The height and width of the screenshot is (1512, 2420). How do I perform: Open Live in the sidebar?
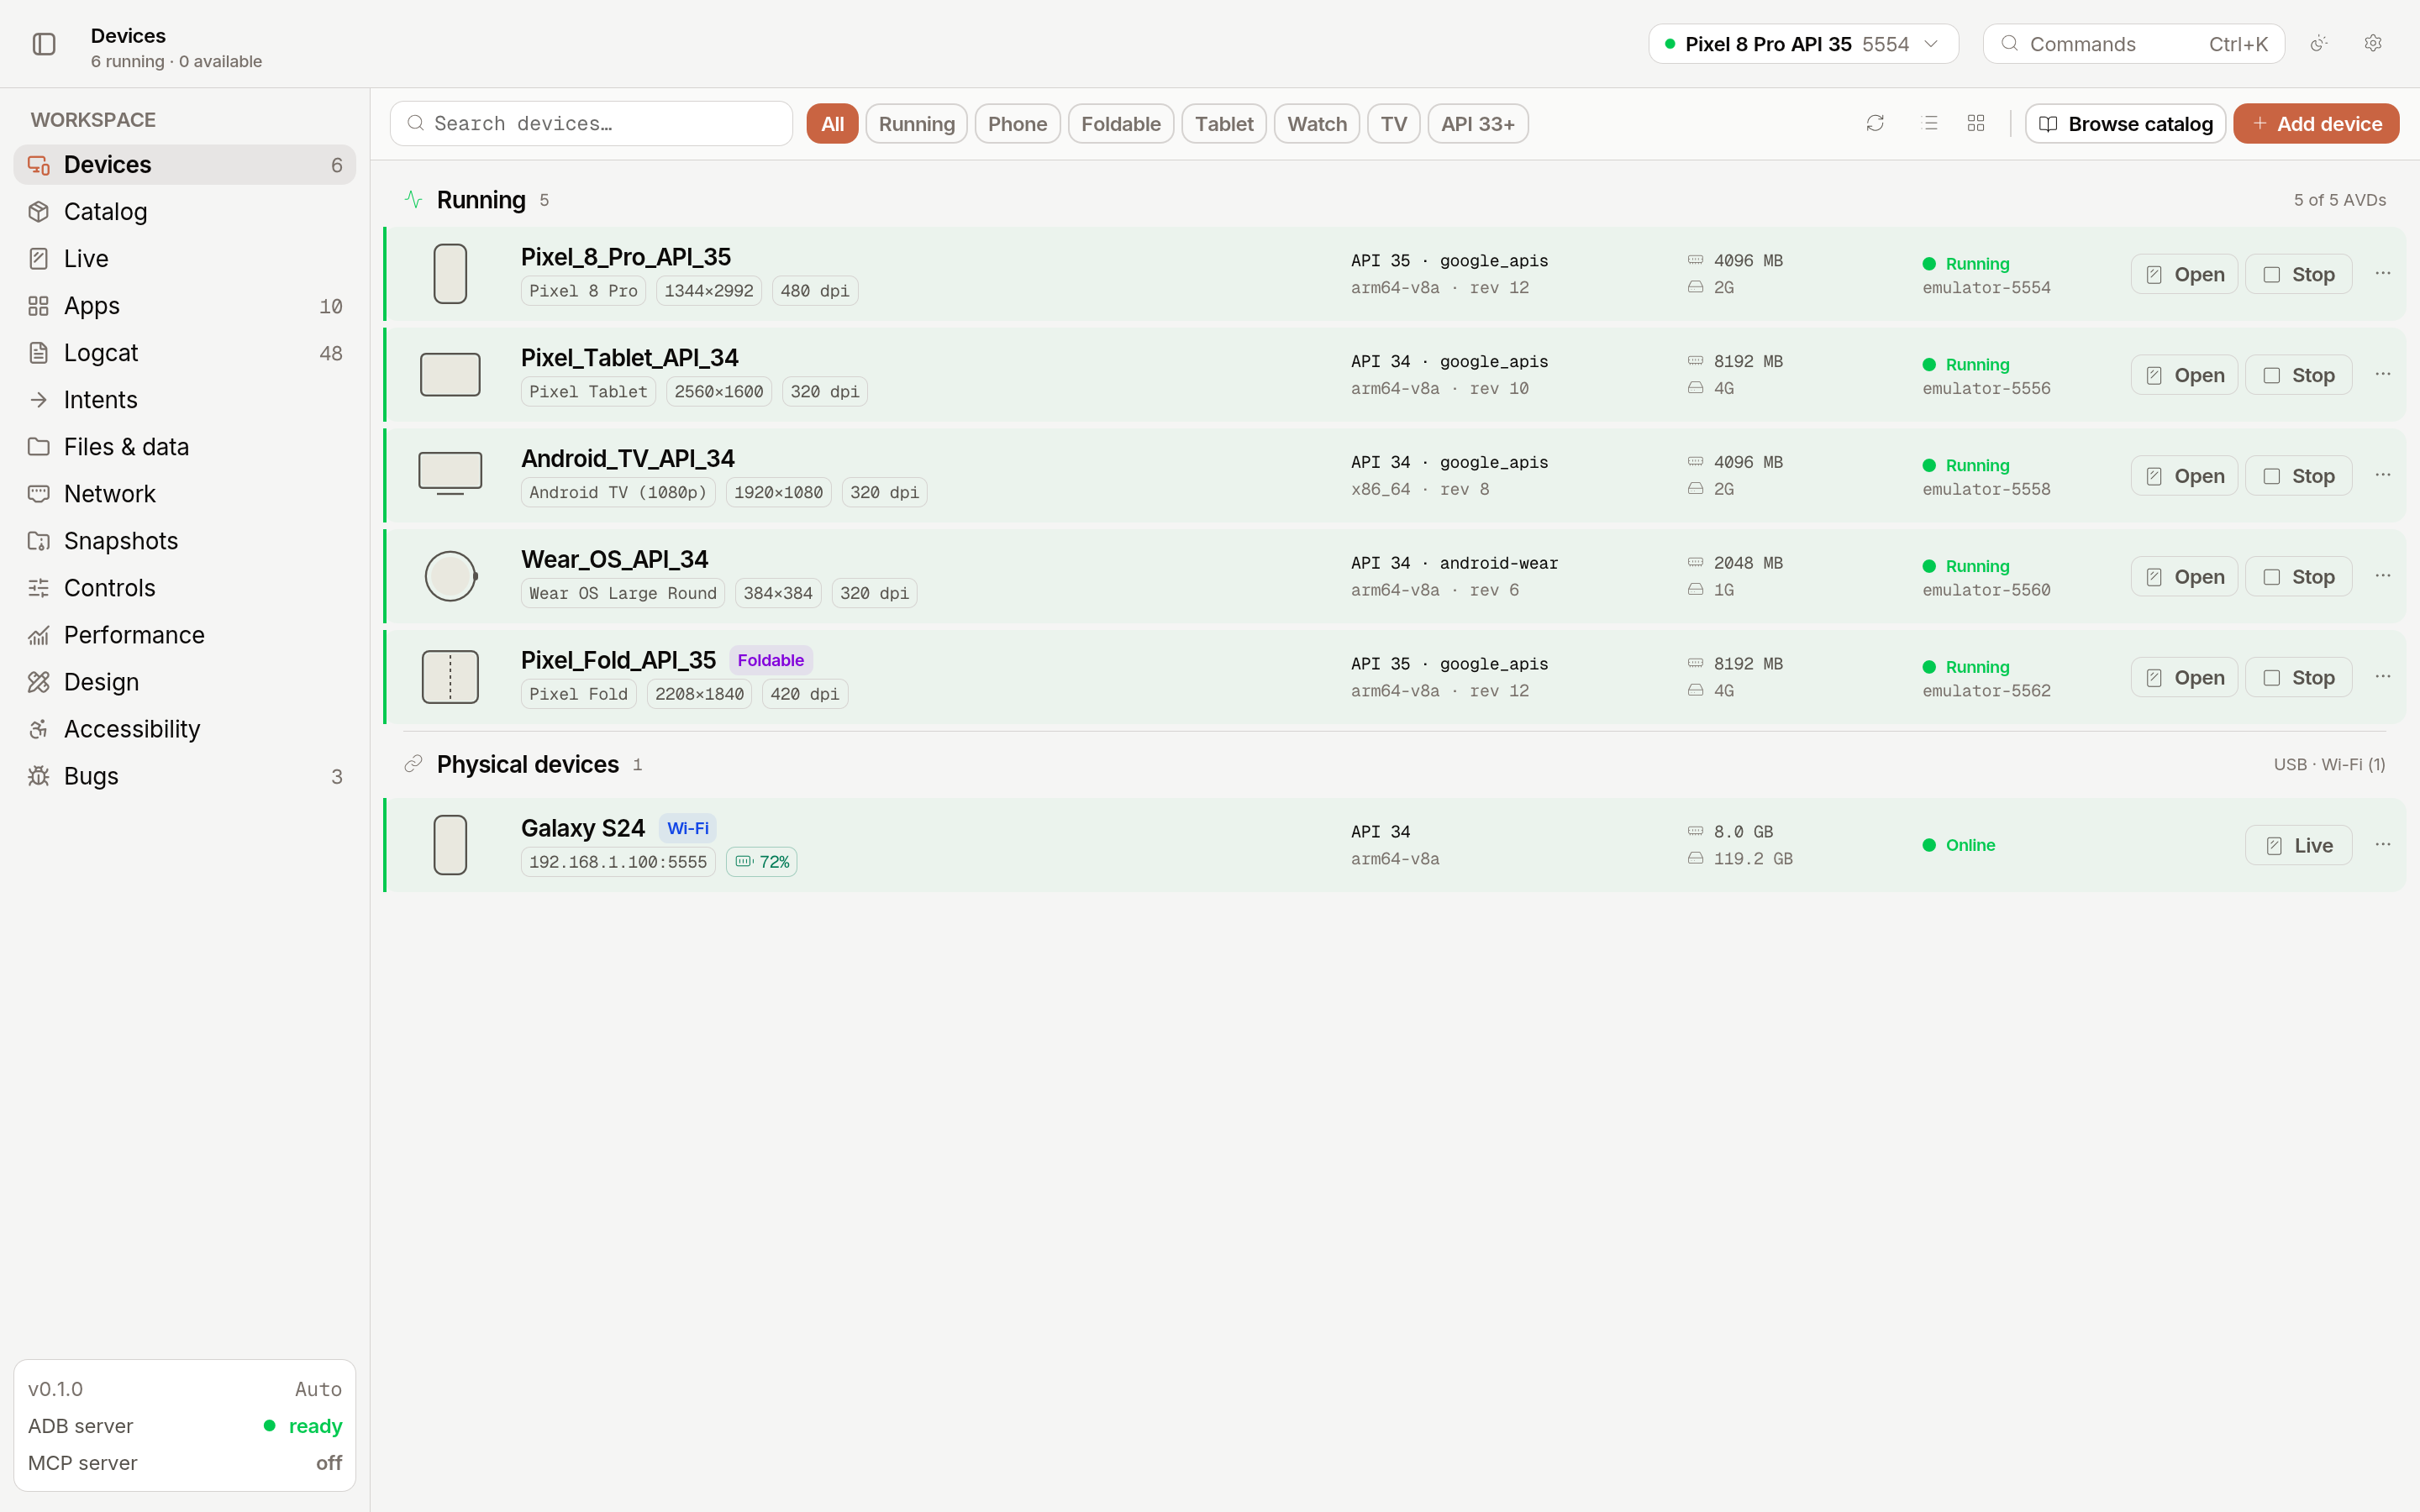185,259
